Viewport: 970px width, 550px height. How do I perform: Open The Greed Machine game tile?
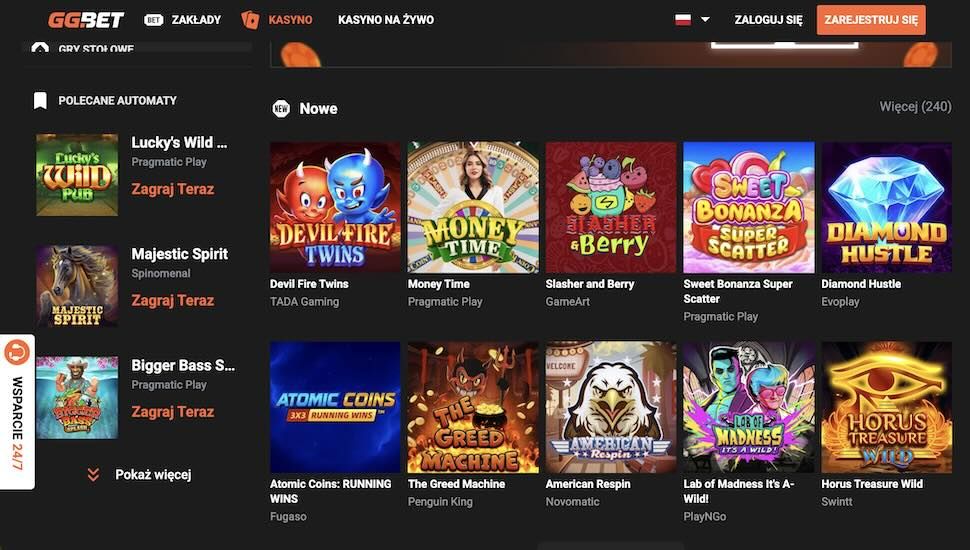point(473,407)
